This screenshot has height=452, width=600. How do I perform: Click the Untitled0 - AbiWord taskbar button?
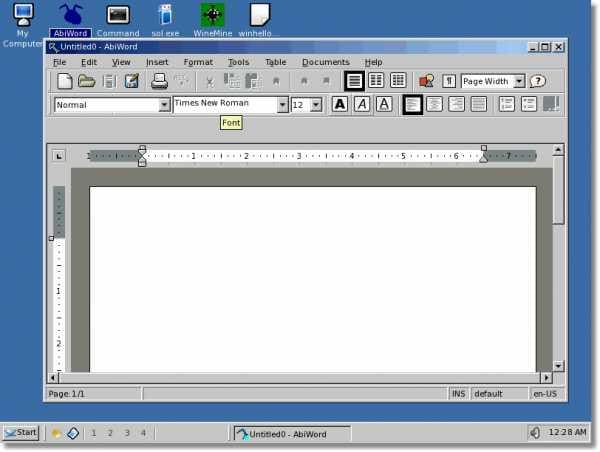[292, 434]
